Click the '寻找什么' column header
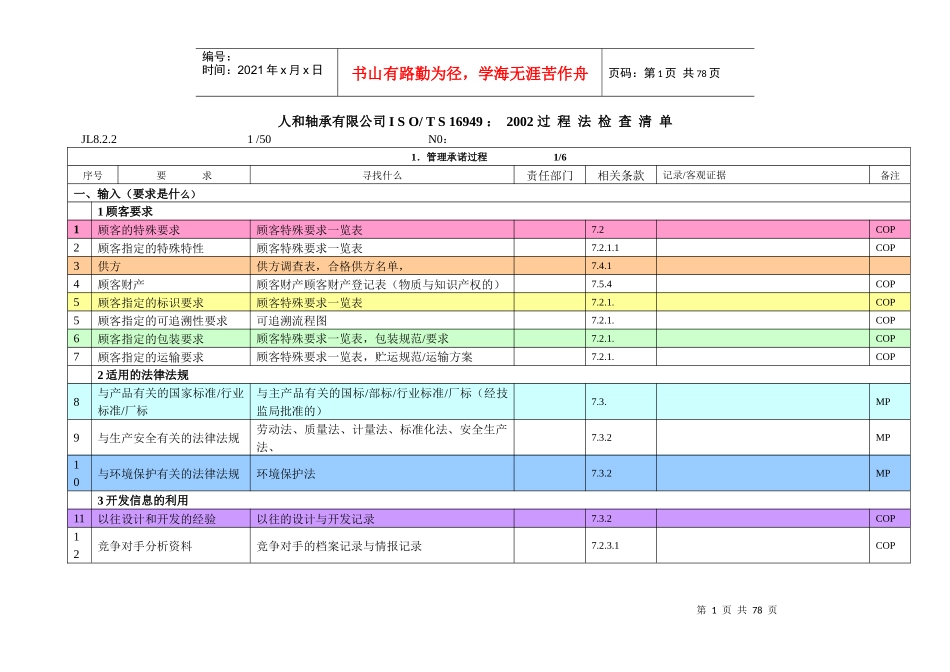This screenshot has height=672, width=950. pyautogui.click(x=382, y=175)
